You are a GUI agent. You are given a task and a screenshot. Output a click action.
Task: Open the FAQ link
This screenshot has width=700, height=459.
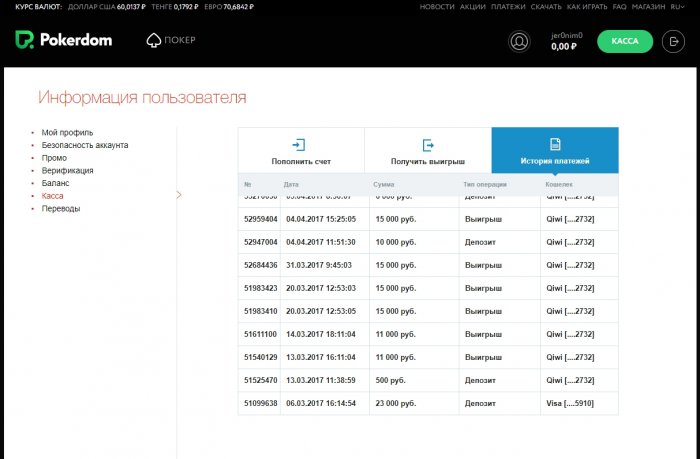click(x=619, y=6)
